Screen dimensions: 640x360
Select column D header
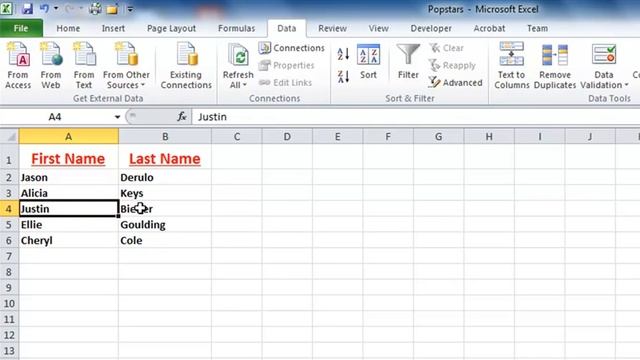(x=287, y=136)
